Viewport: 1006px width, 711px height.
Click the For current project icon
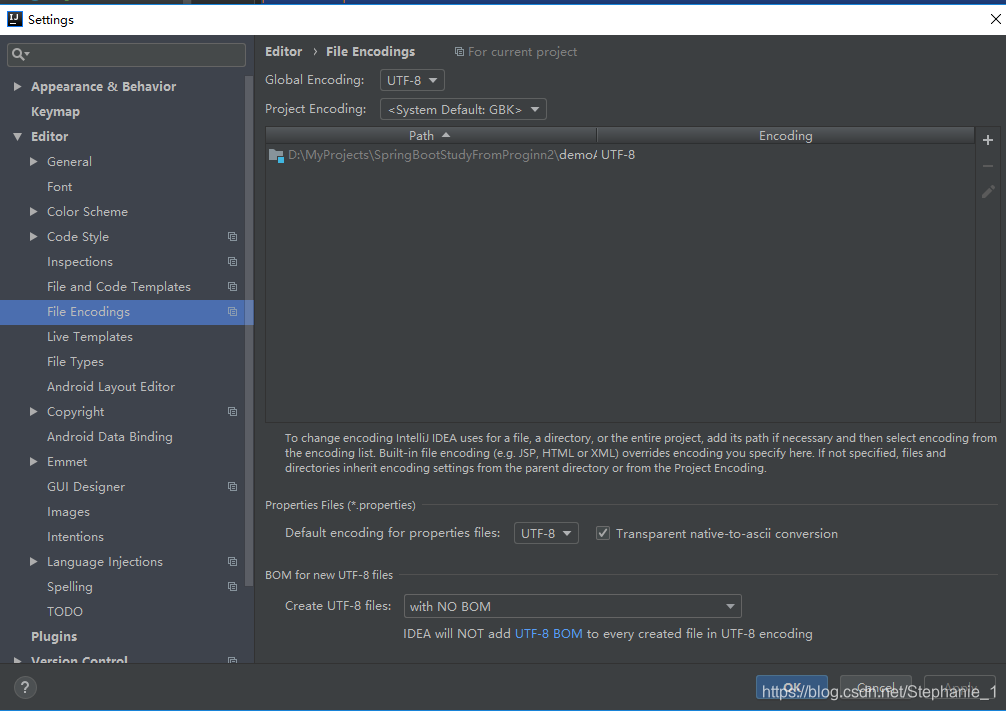[x=459, y=51]
